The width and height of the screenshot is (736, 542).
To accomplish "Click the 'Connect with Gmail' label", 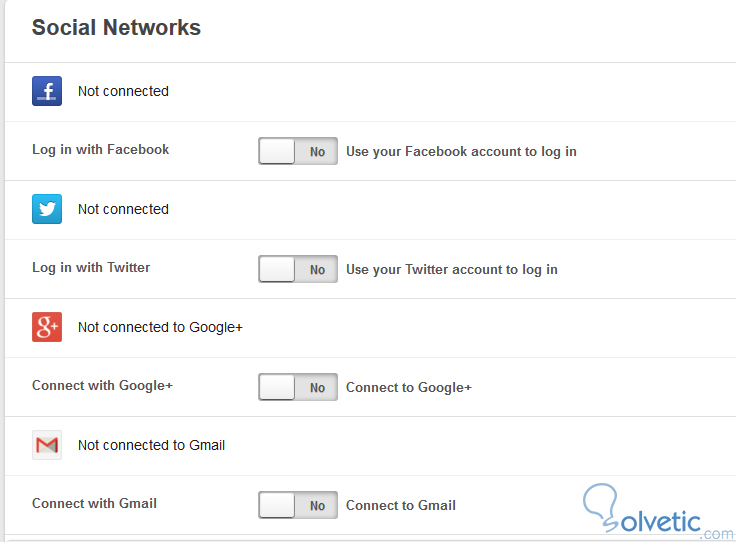I will 94,504.
